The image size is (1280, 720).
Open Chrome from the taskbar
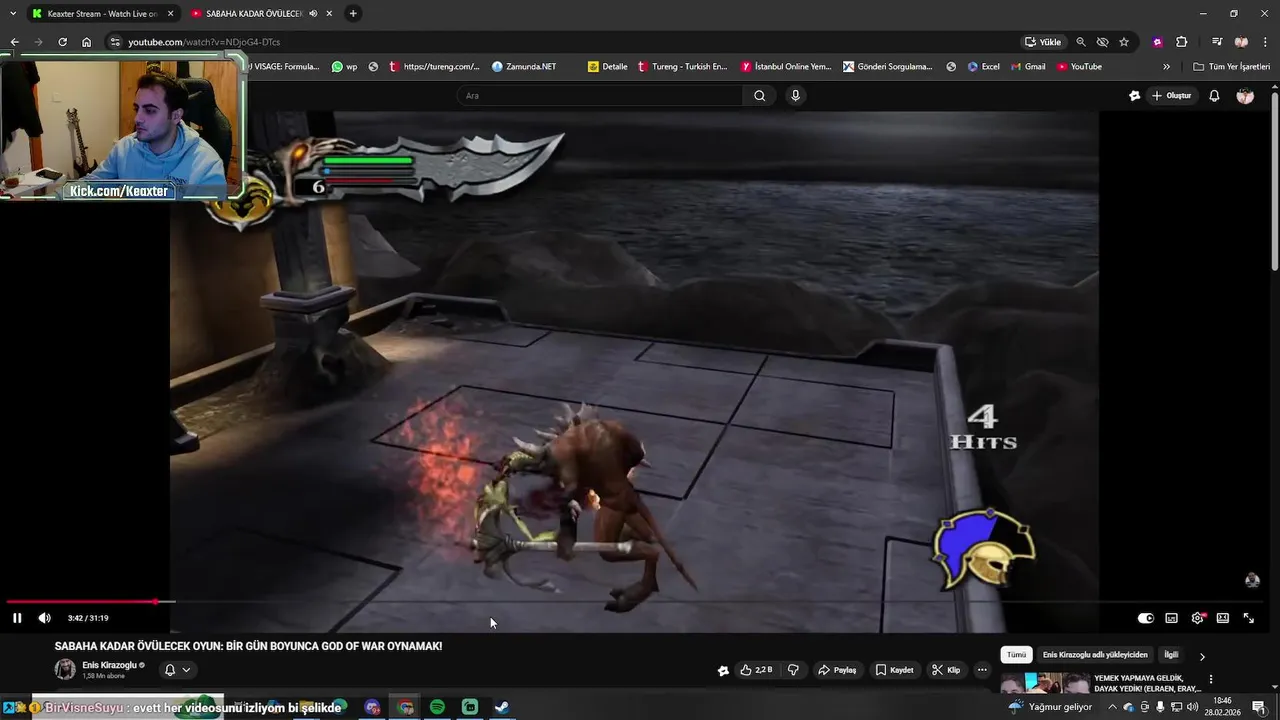click(405, 707)
